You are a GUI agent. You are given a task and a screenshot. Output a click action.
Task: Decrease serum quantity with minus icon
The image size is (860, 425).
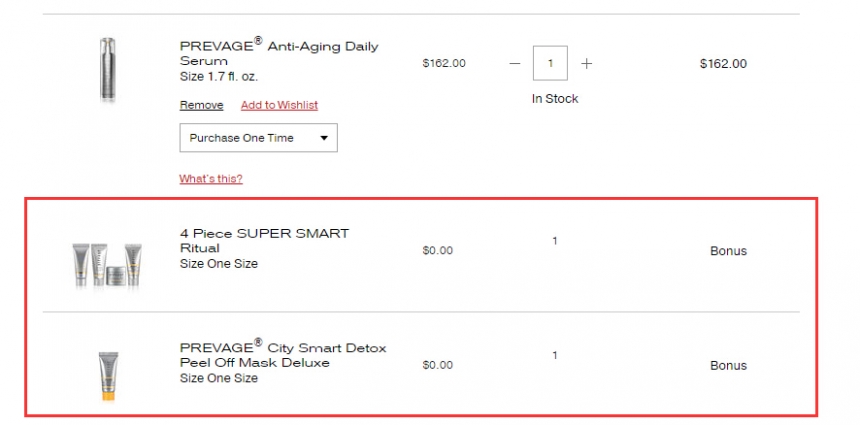tap(514, 64)
